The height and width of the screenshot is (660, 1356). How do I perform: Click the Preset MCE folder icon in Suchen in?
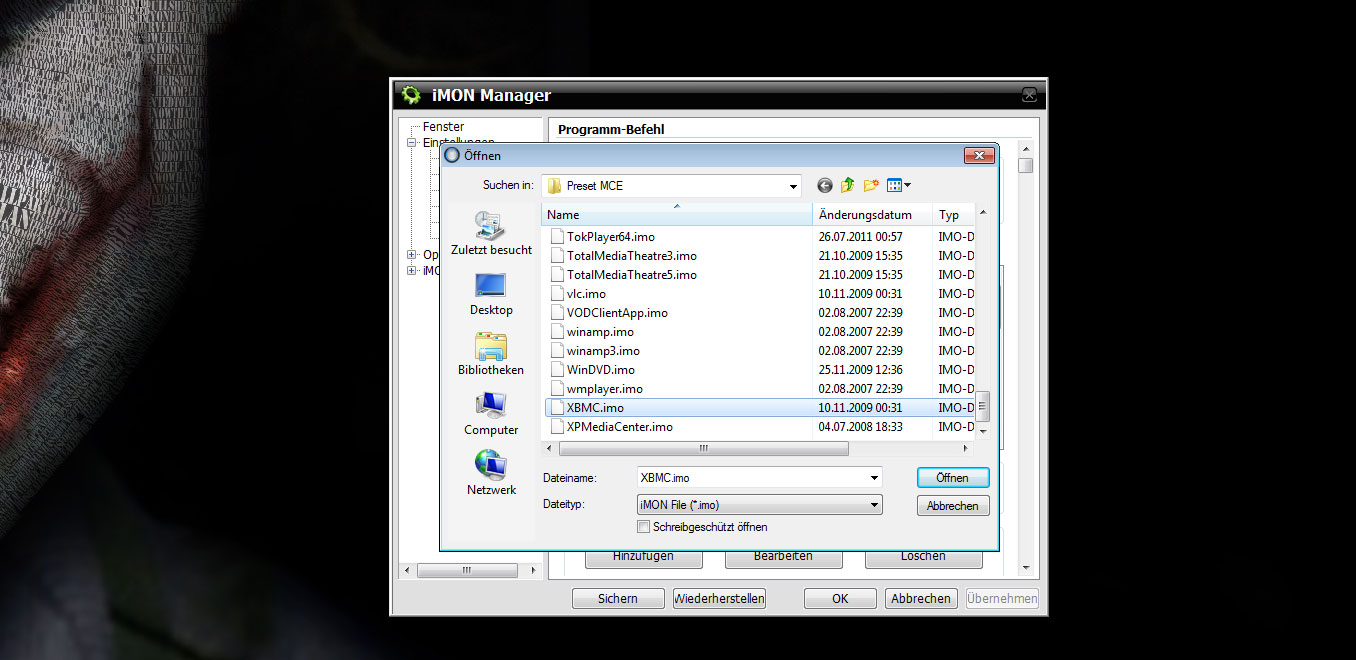[554, 186]
